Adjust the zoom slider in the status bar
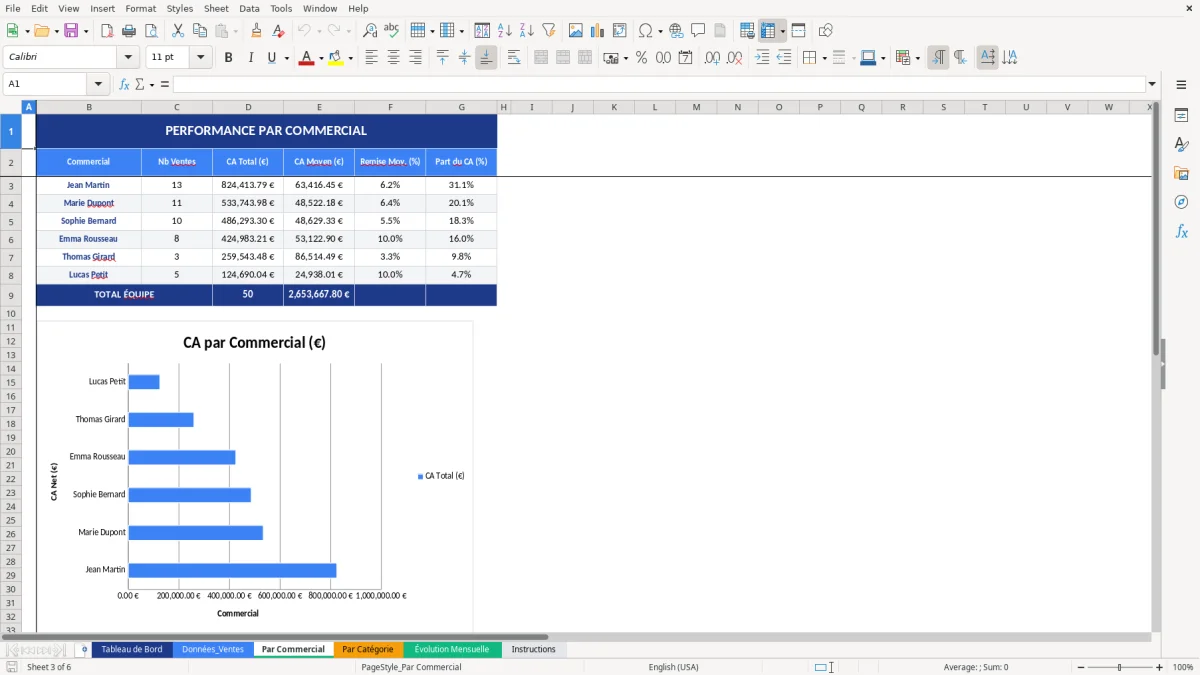1200x675 pixels. pos(1117,667)
